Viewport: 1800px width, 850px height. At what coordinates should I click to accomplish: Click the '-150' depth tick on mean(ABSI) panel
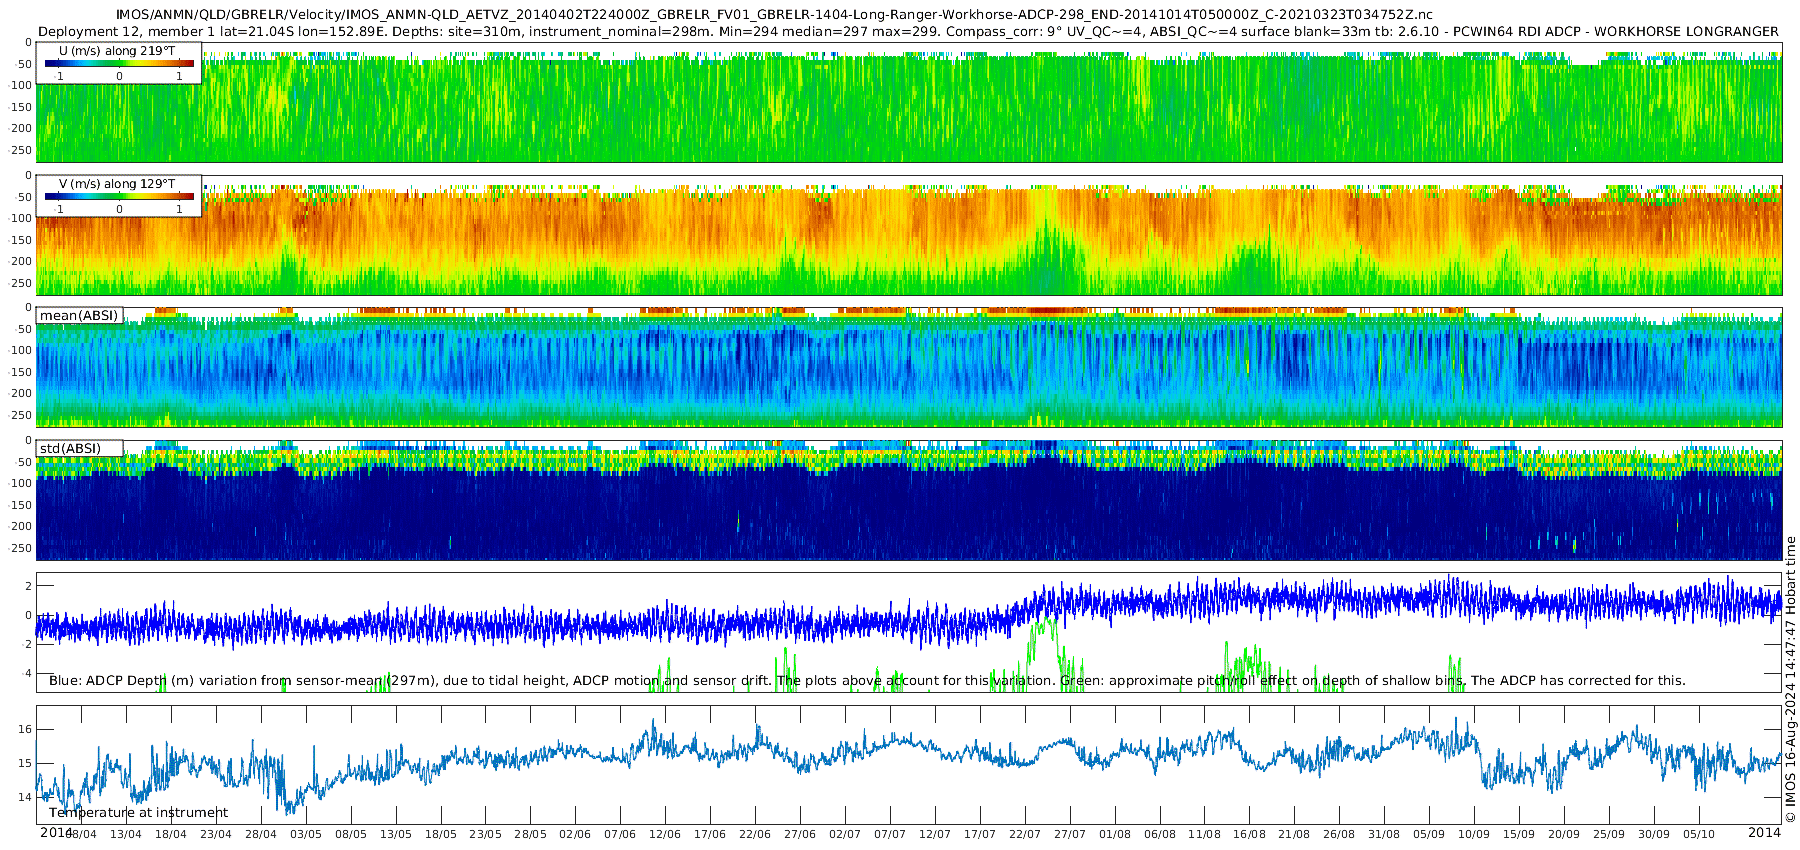point(21,373)
